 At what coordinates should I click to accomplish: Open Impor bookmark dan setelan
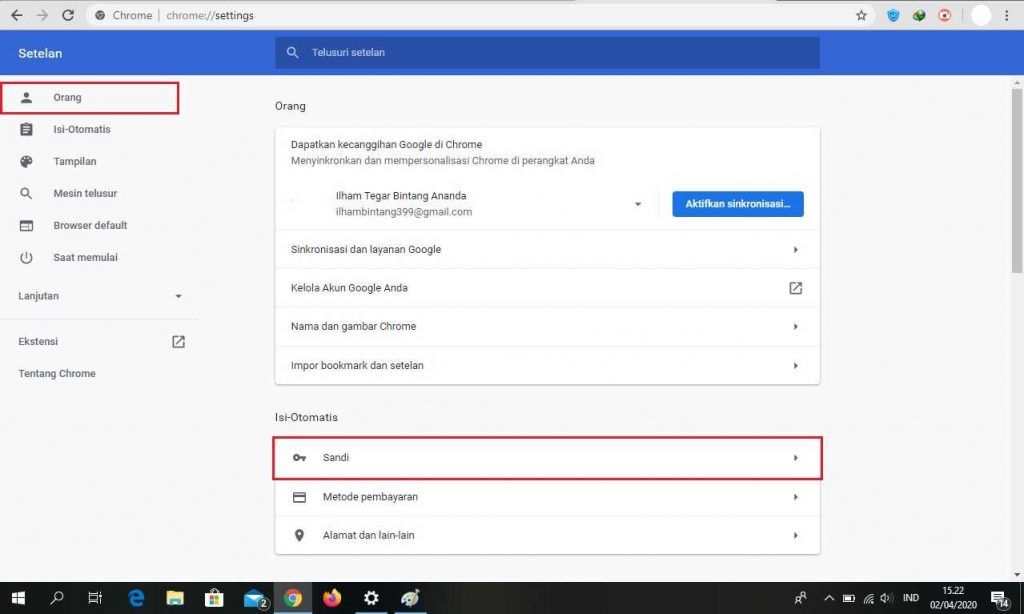(x=547, y=366)
